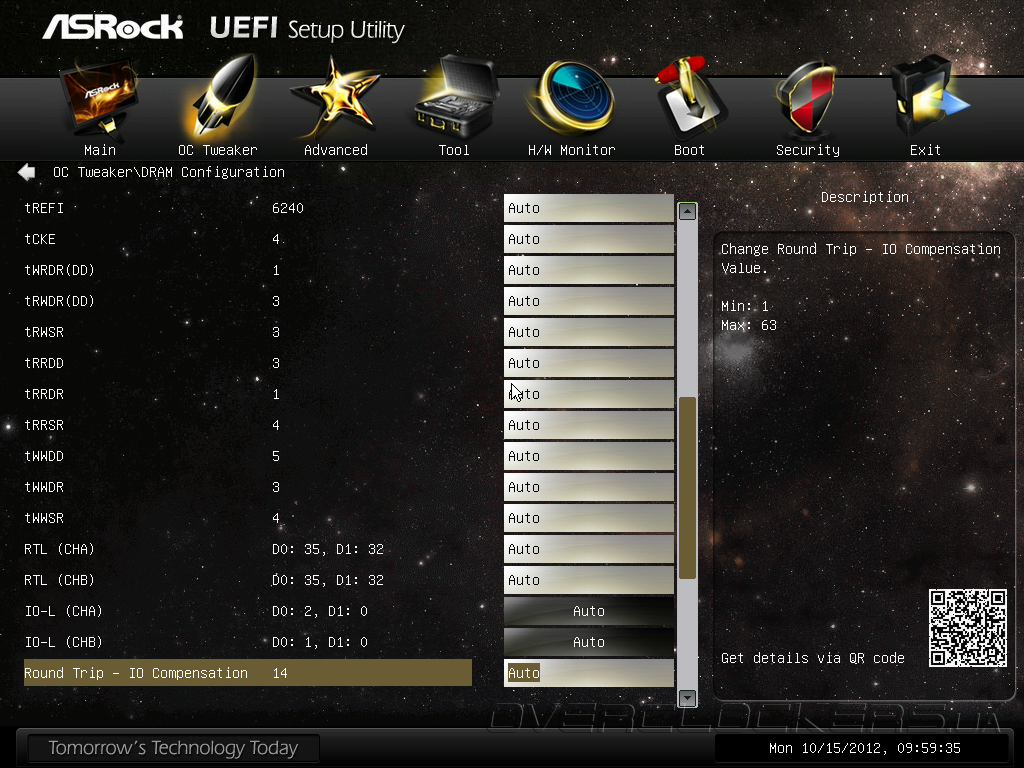Click the tREFI Auto value field
Viewport: 1024px width, 768px height.
(588, 208)
